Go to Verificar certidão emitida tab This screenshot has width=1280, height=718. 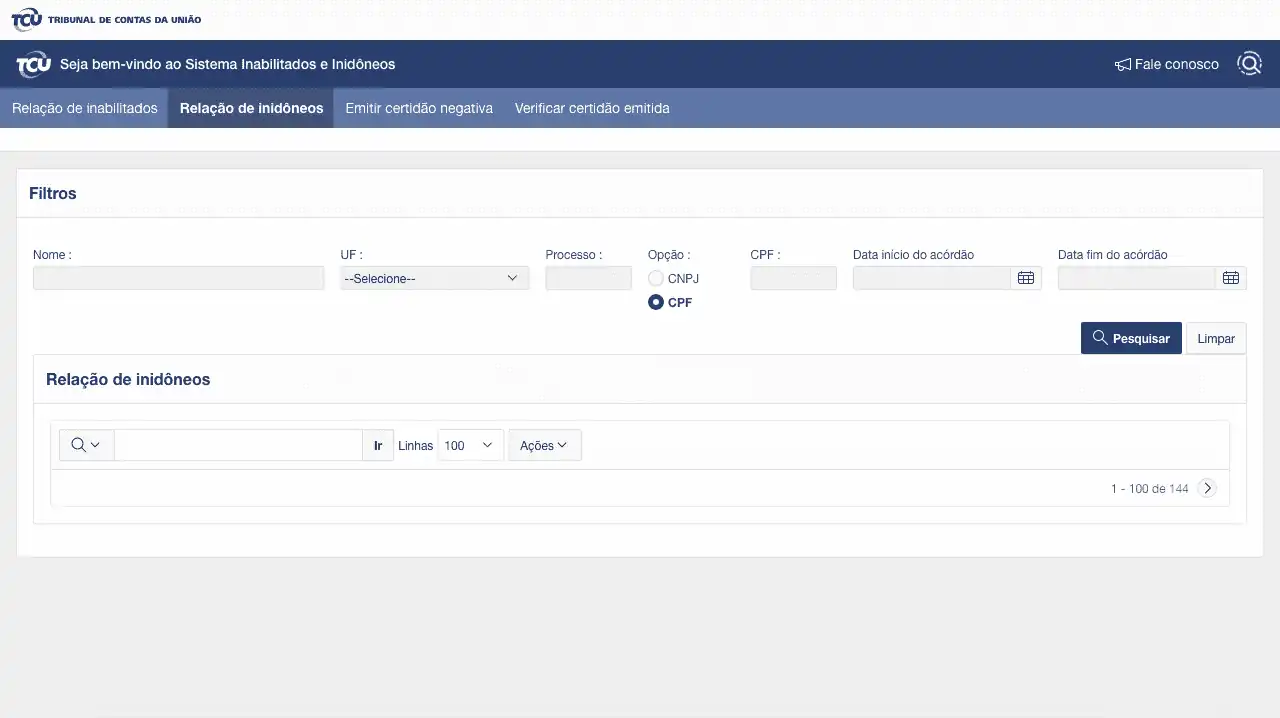click(592, 108)
